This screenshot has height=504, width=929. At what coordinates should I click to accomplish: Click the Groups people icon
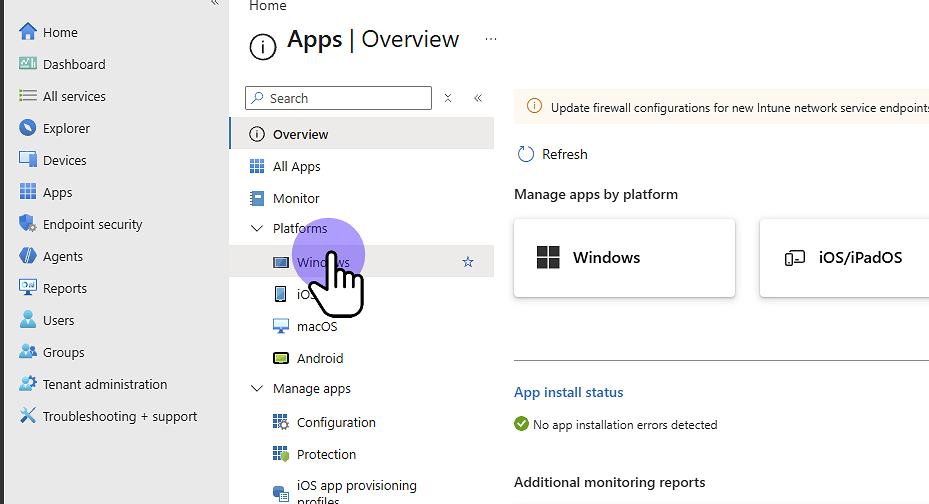(27, 351)
